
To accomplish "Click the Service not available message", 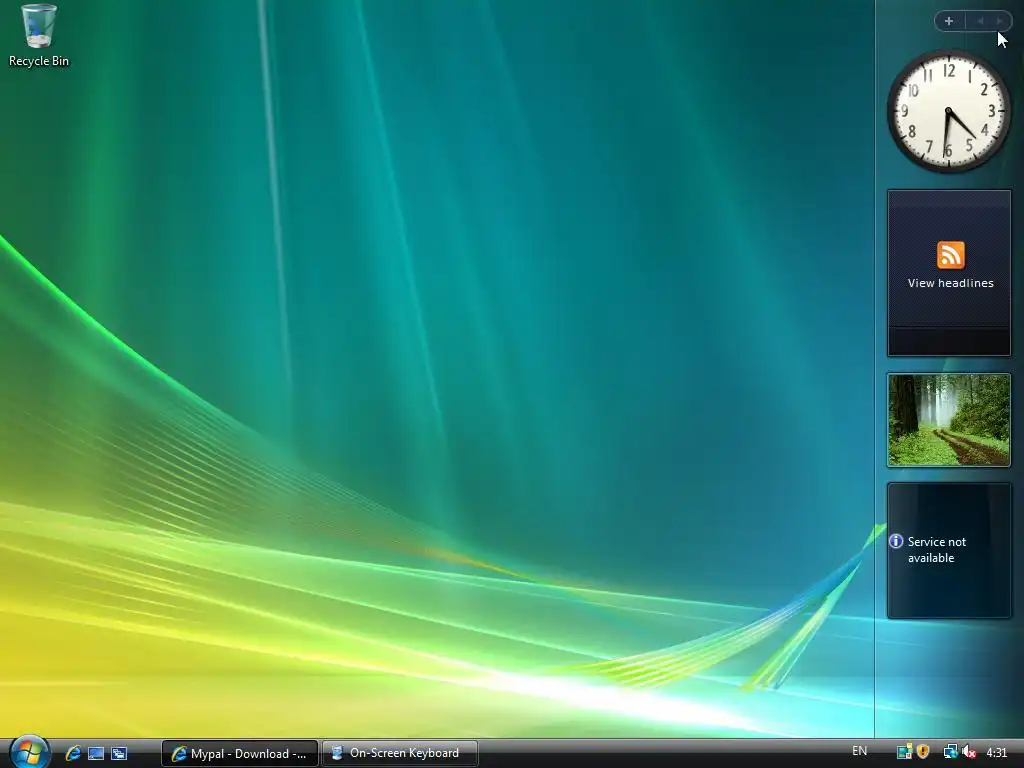I will point(936,550).
